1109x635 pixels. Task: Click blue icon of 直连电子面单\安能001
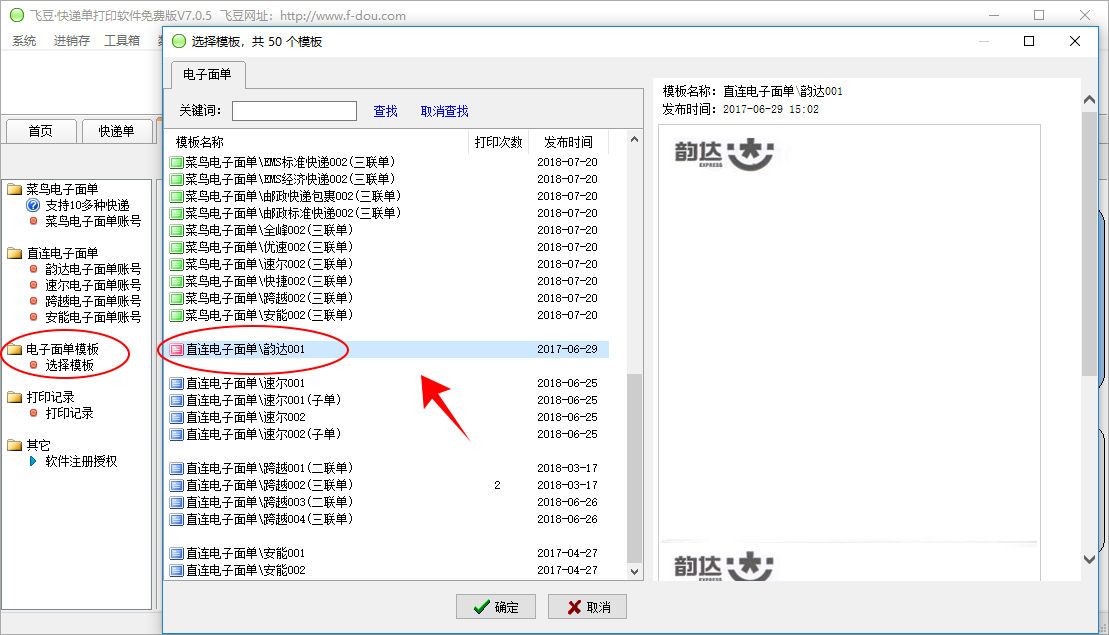177,553
